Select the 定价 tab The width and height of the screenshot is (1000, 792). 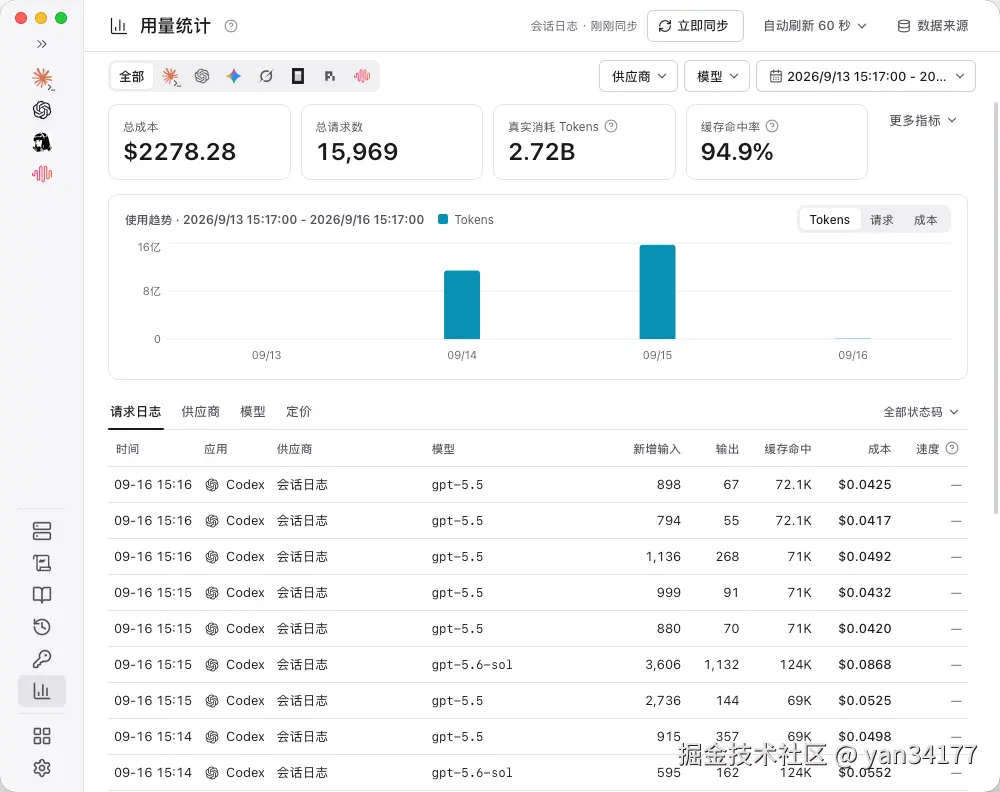tap(298, 412)
